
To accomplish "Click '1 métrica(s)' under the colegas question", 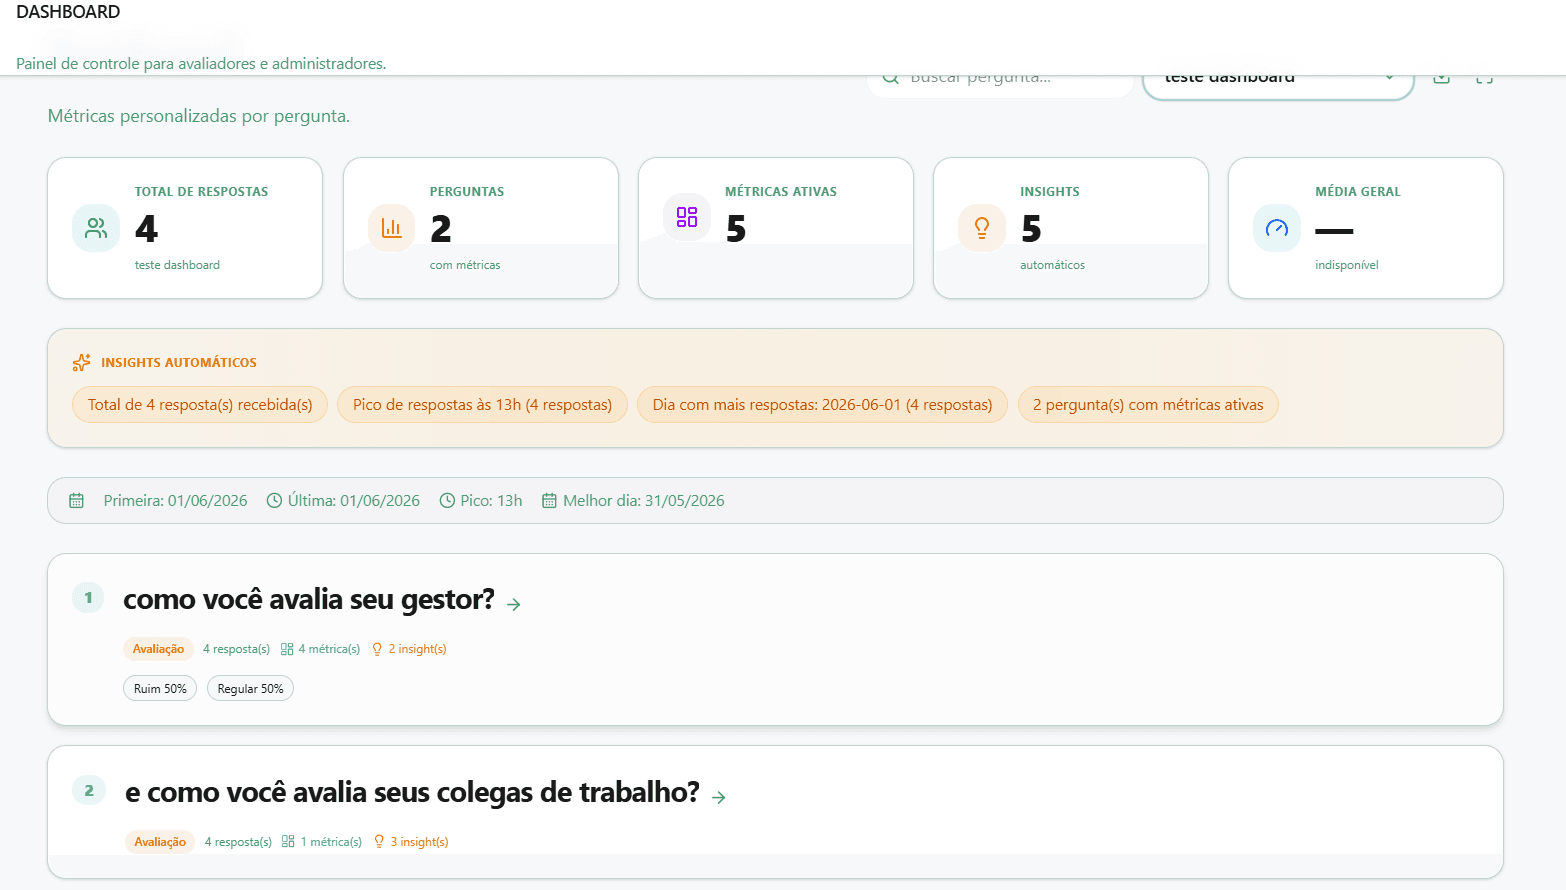I will 331,842.
